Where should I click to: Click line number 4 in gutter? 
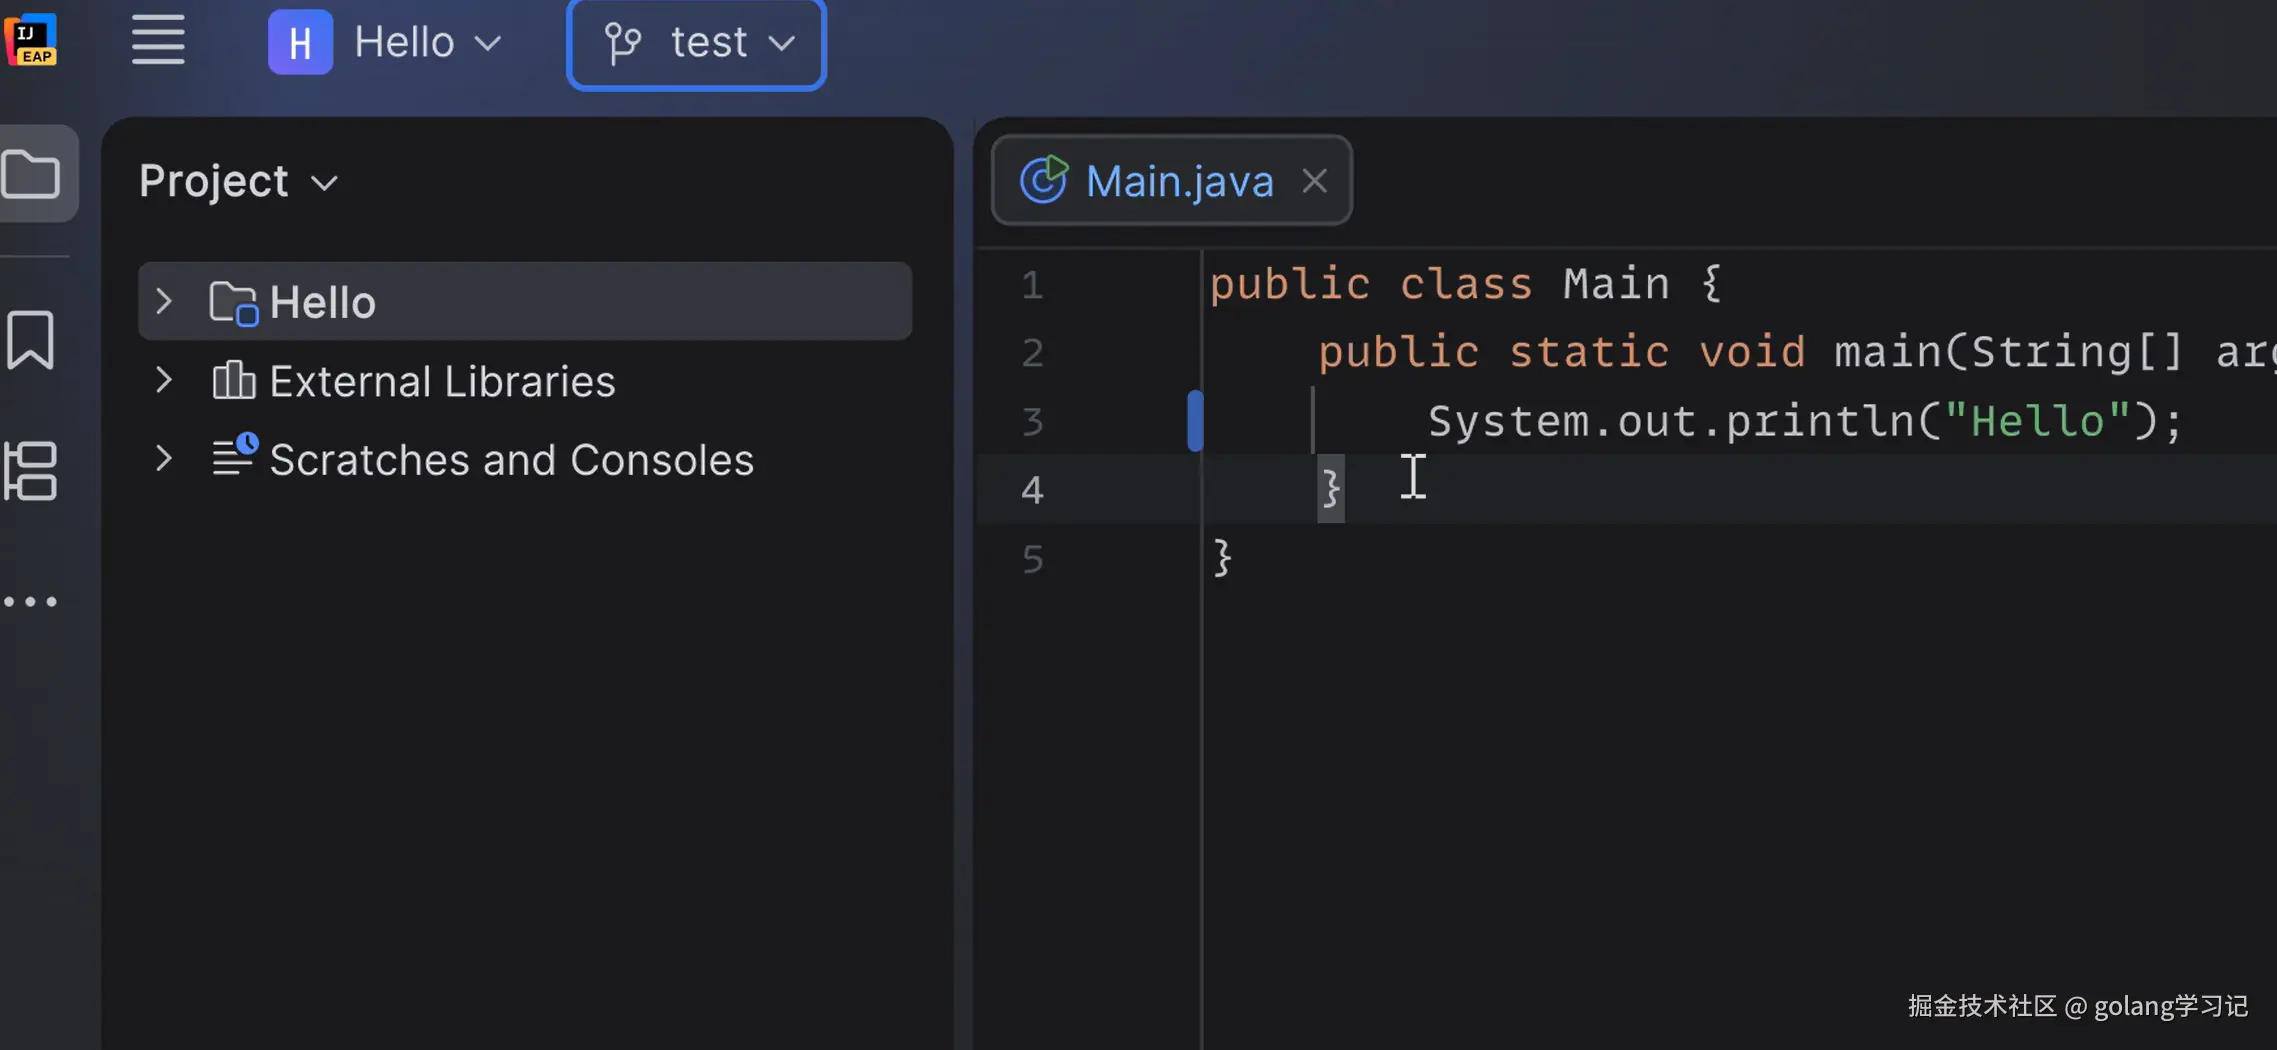coord(1032,490)
